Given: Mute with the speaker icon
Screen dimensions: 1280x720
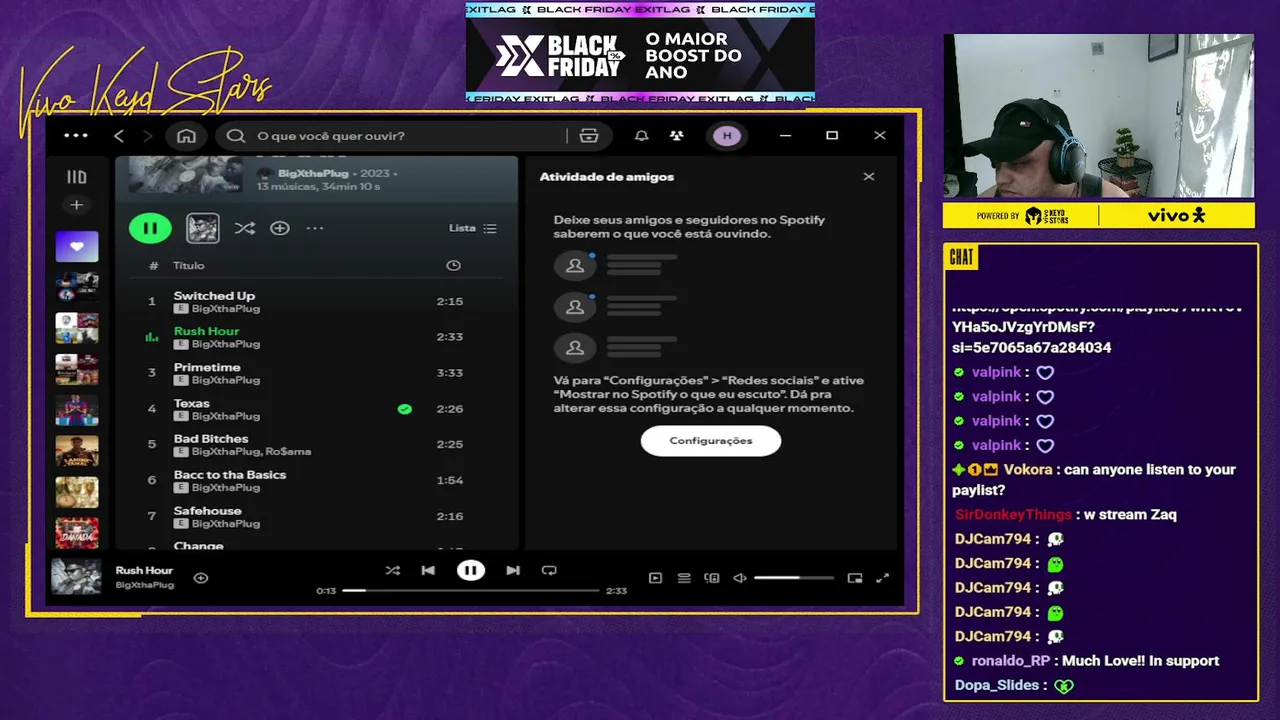Looking at the screenshot, I should 740,578.
